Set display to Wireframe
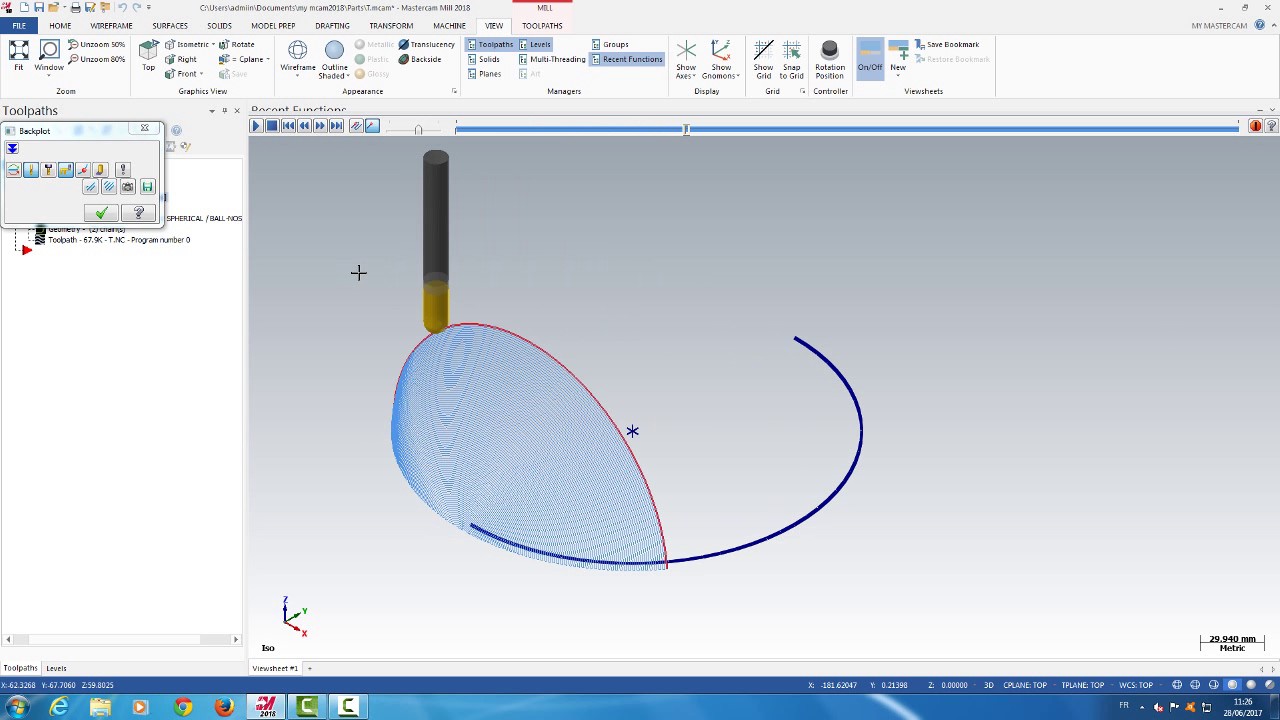Image resolution: width=1280 pixels, height=720 pixels. [x=297, y=55]
